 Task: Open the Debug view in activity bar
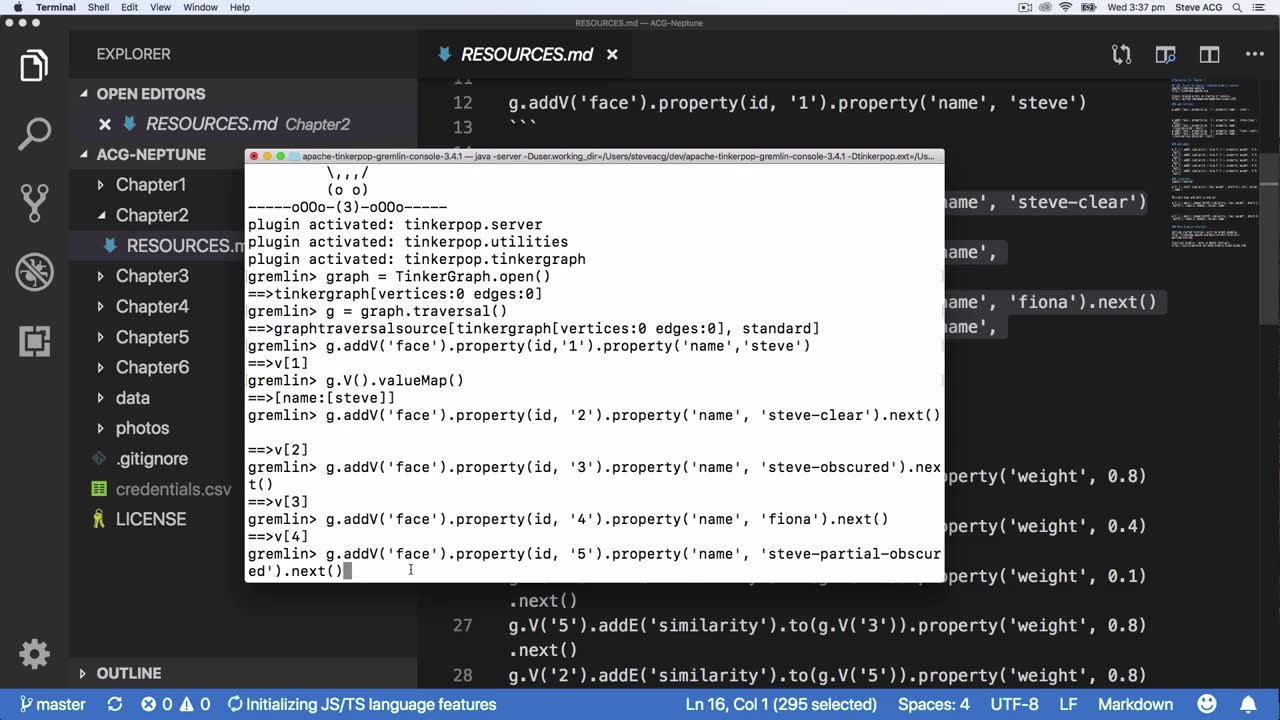[x=34, y=272]
